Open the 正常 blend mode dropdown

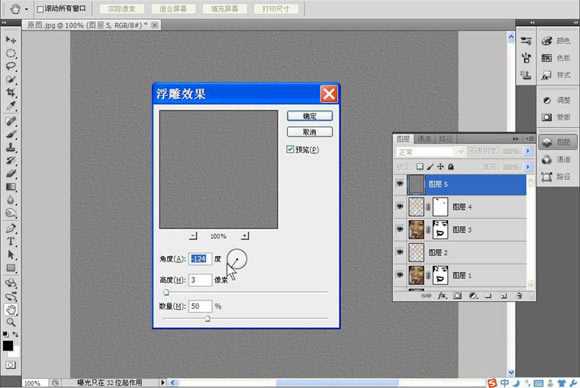click(x=431, y=152)
